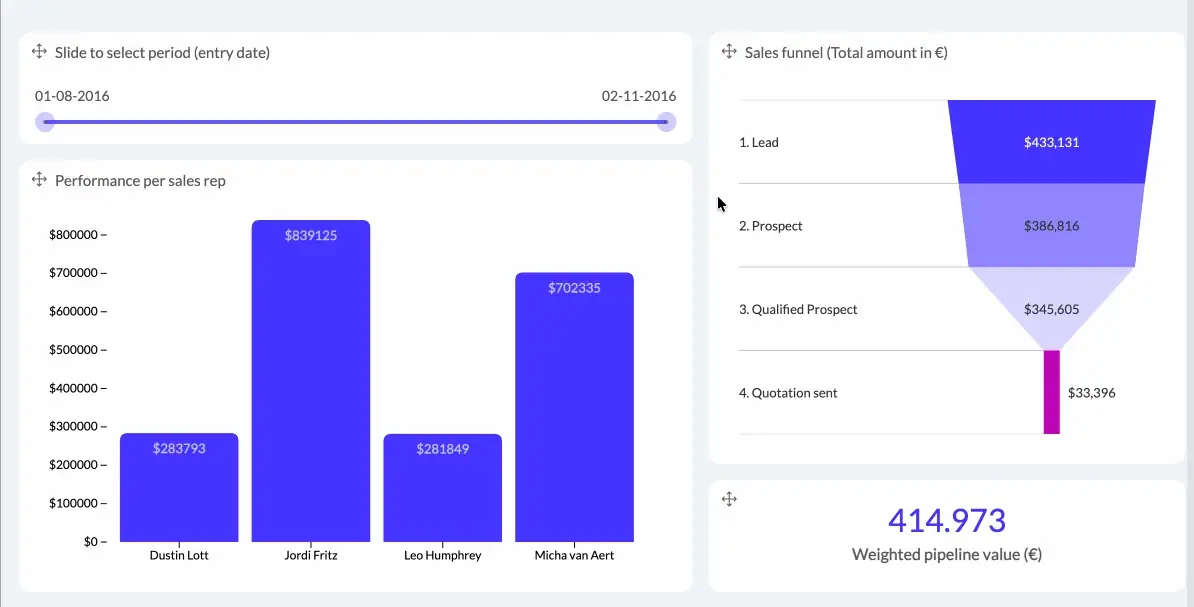The width and height of the screenshot is (1194, 607).
Task: Click the '2. Prospect' label
Action: coord(771,225)
